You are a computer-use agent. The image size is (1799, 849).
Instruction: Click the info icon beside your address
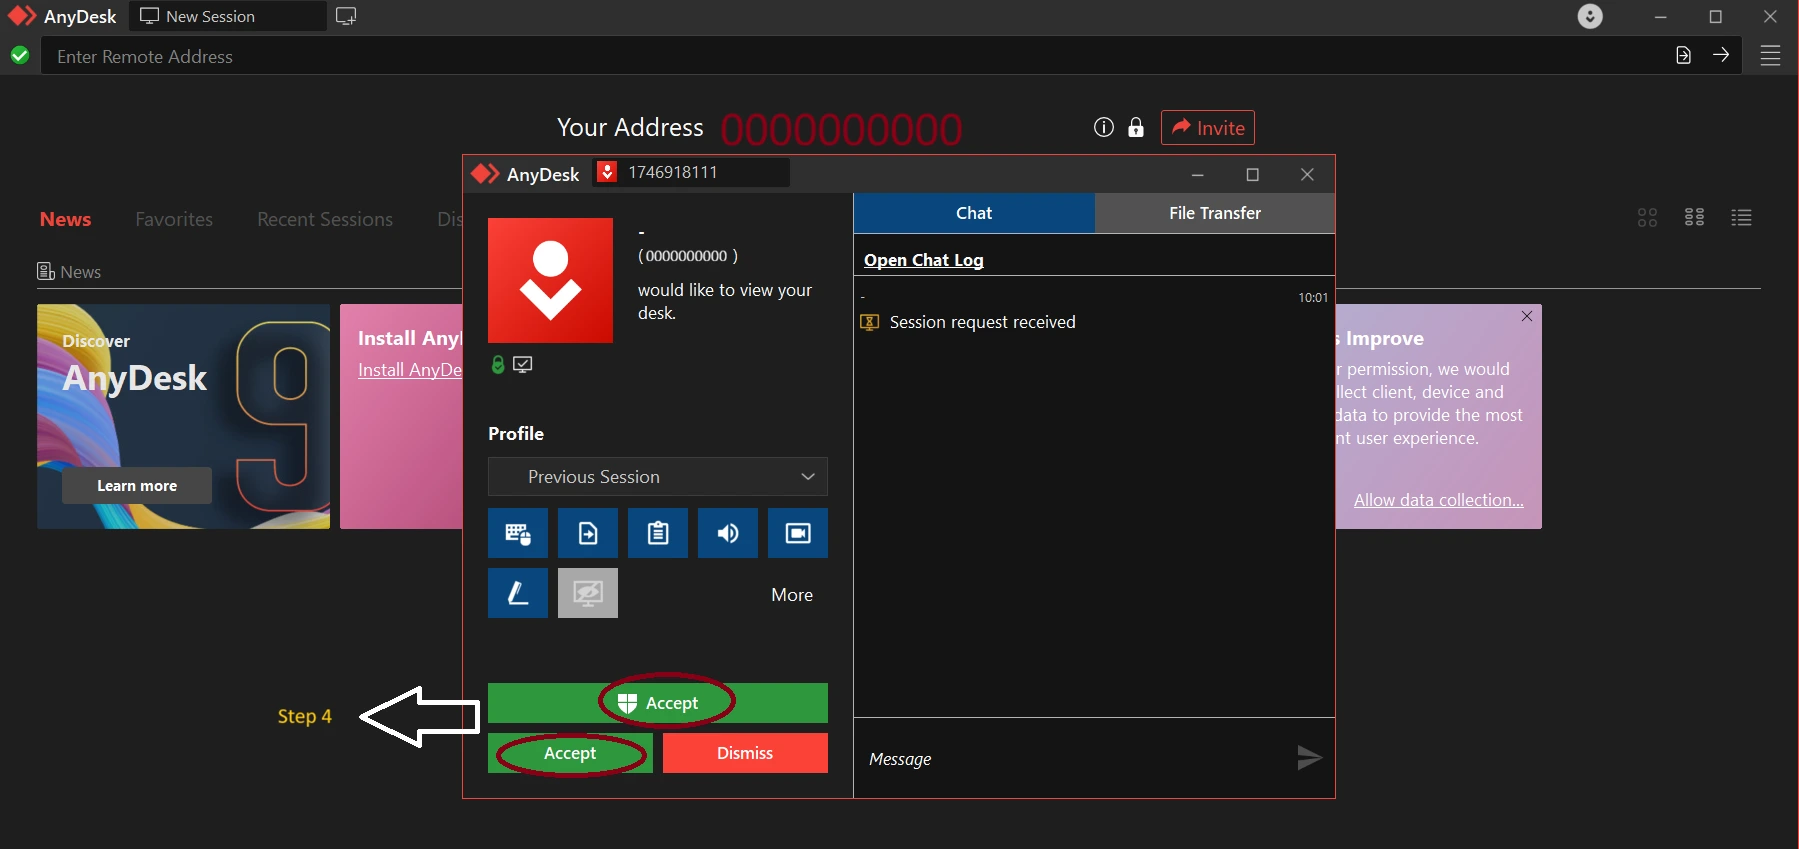(1103, 128)
